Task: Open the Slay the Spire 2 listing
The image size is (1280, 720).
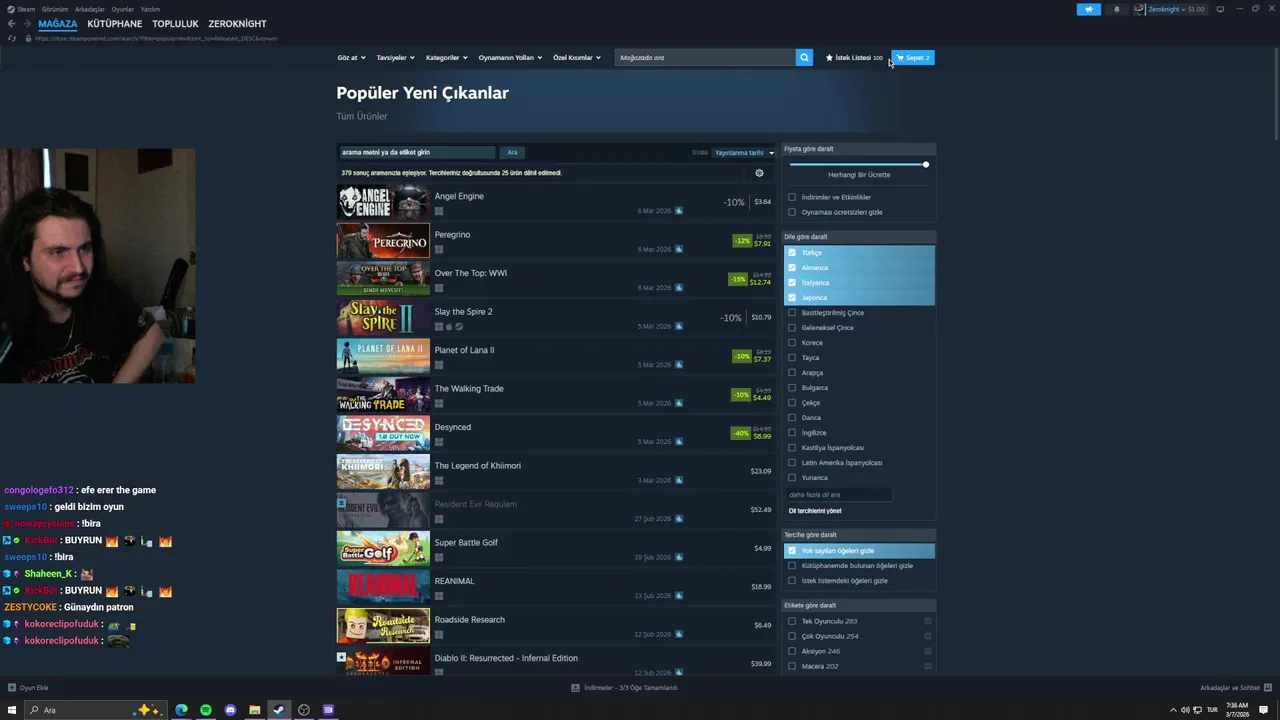Action: pyautogui.click(x=556, y=318)
